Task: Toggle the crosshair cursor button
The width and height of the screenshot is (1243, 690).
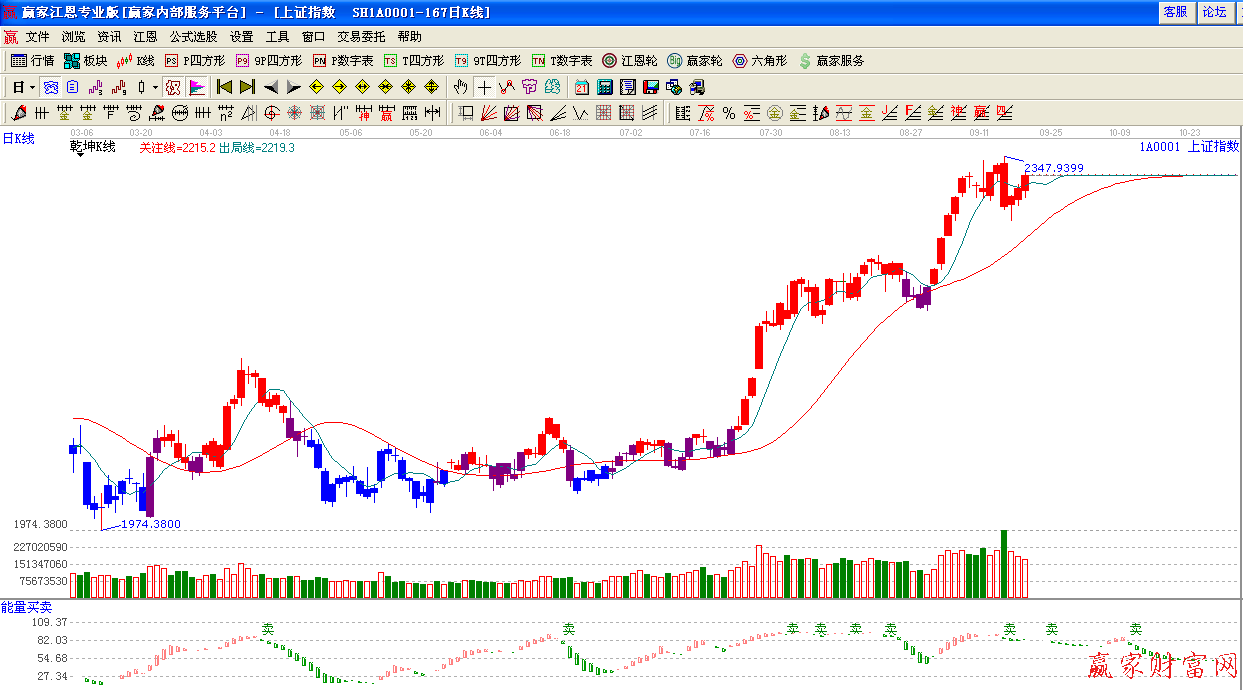Action: [x=484, y=87]
